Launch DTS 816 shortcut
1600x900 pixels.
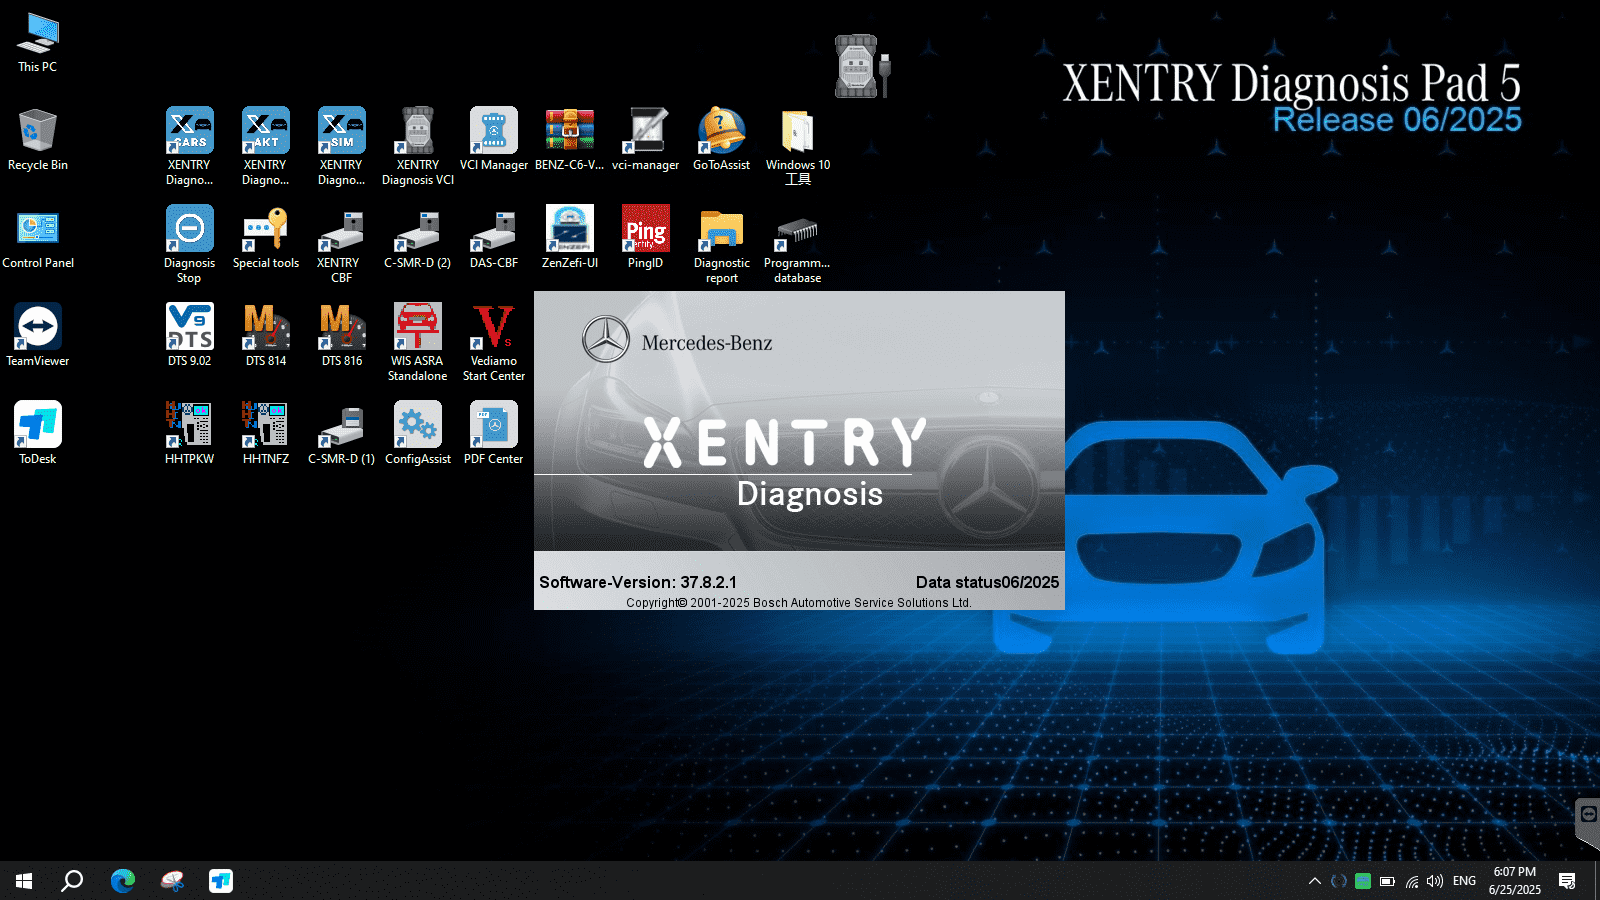[x=342, y=336]
